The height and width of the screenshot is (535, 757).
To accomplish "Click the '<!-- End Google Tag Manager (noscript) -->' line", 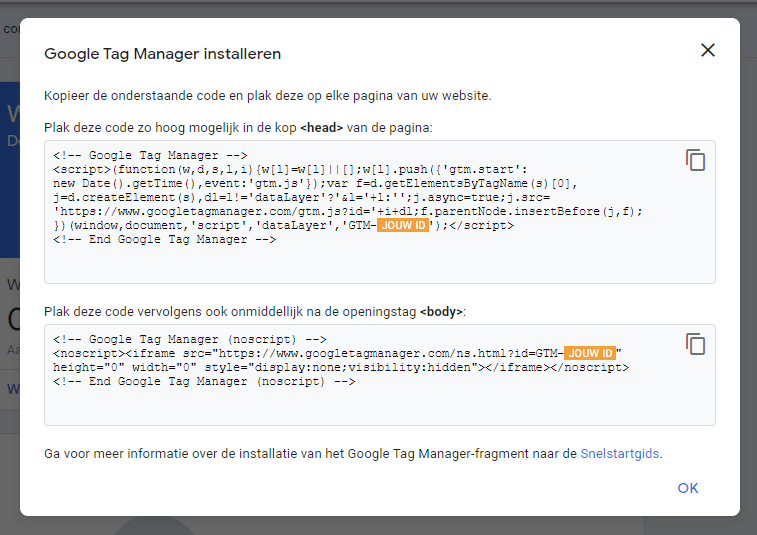I will [x=204, y=381].
